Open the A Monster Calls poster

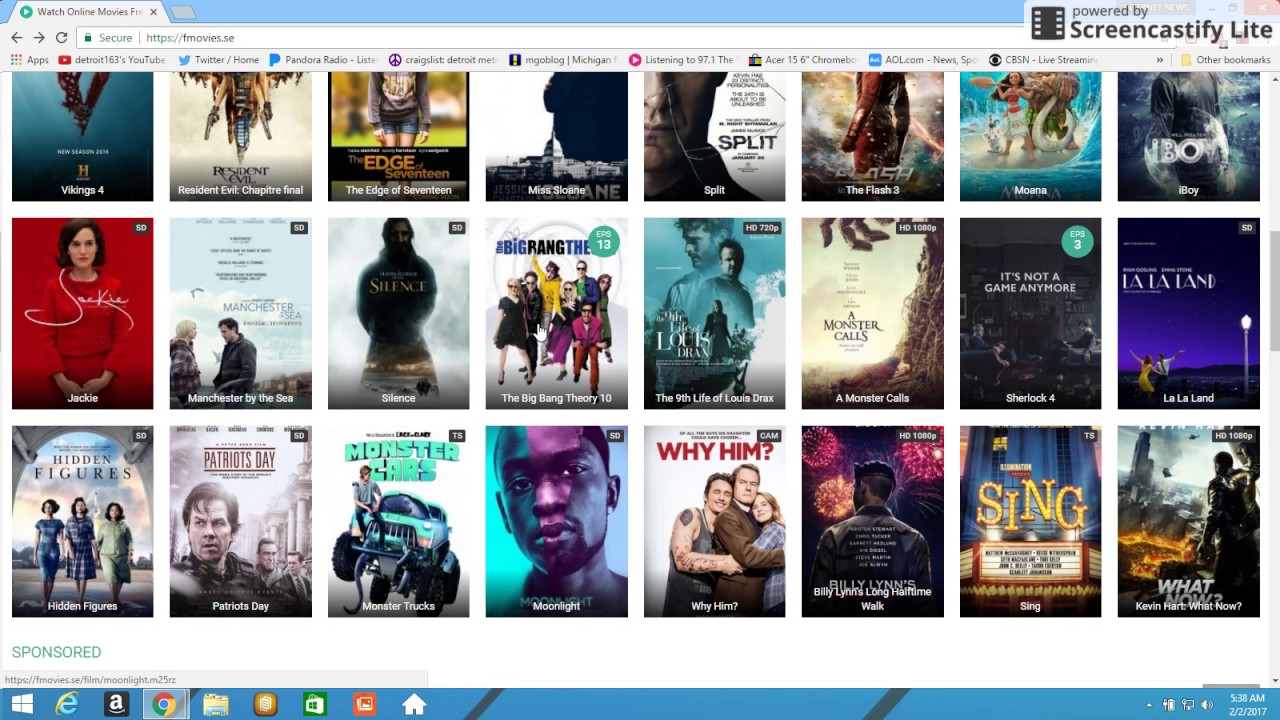pyautogui.click(x=873, y=314)
